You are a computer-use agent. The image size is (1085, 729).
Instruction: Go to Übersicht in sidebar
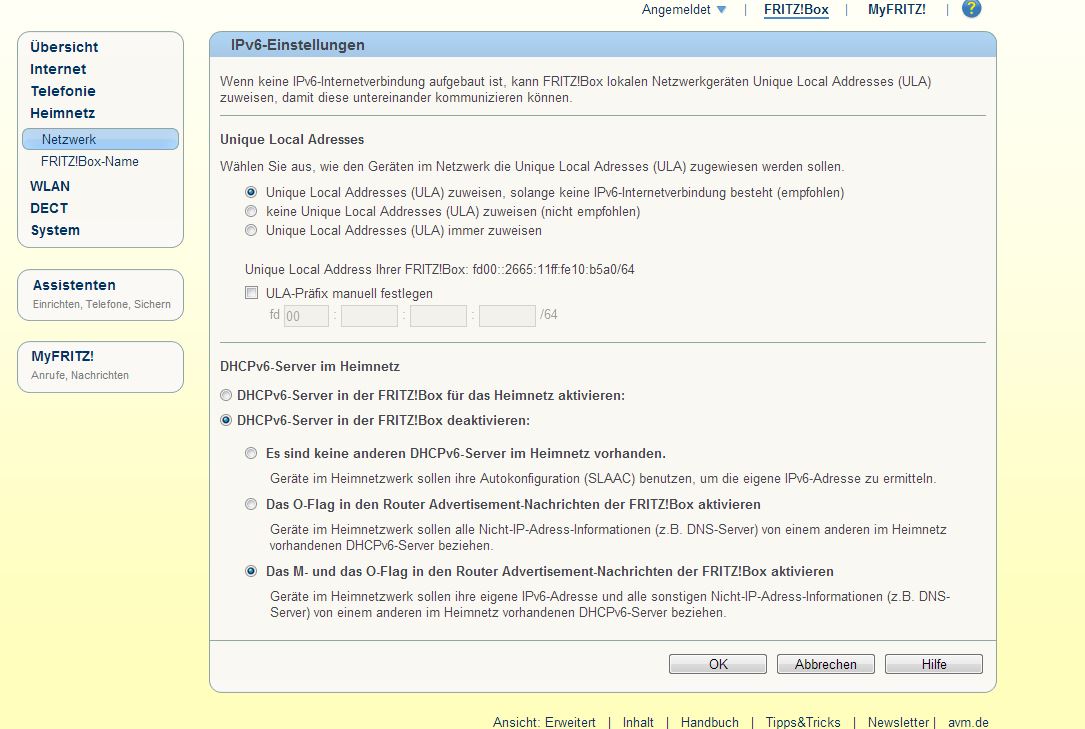[x=64, y=47]
